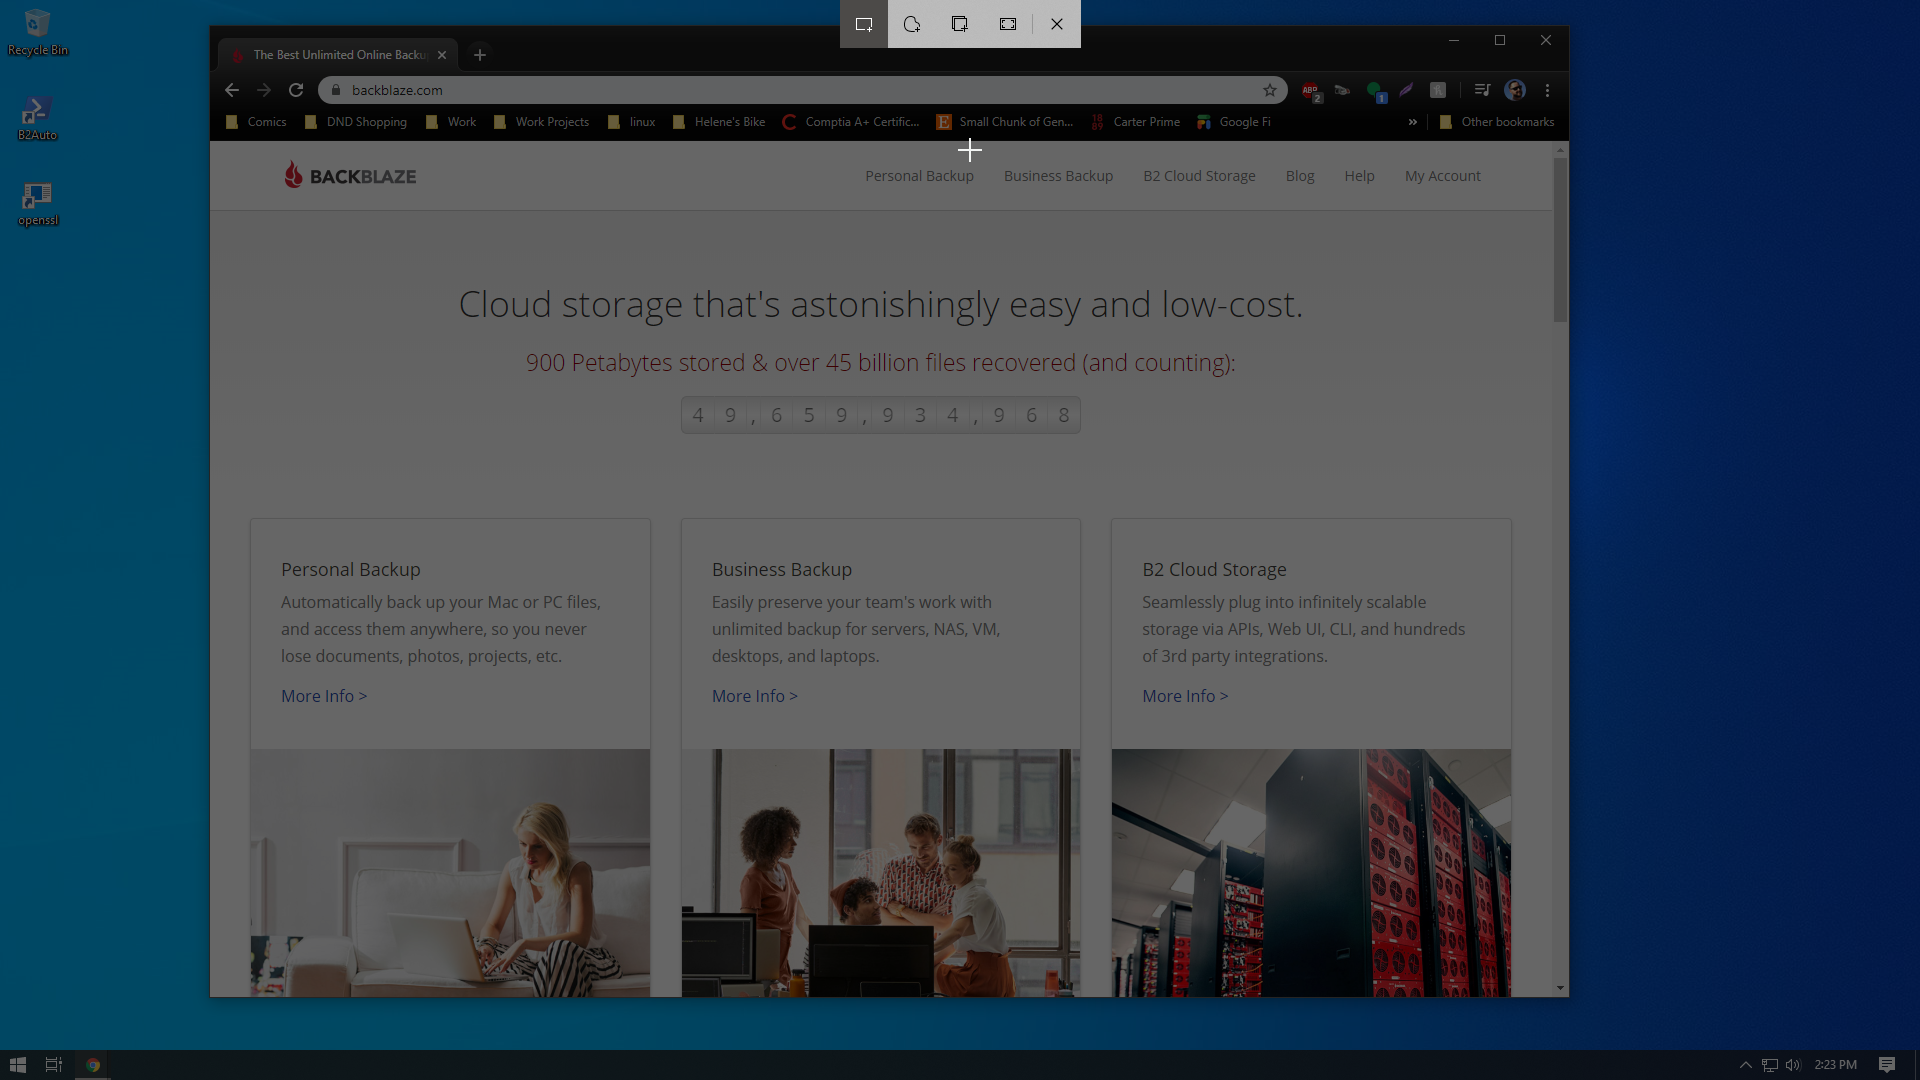Open Blog in site navigation
The height and width of the screenshot is (1080, 1920).
(x=1300, y=176)
